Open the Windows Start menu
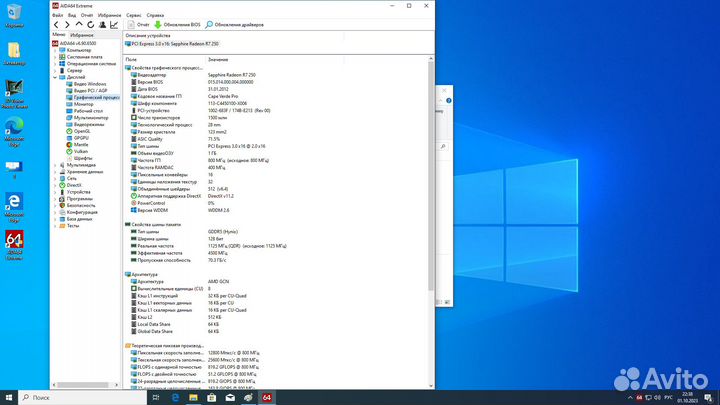 (9, 398)
